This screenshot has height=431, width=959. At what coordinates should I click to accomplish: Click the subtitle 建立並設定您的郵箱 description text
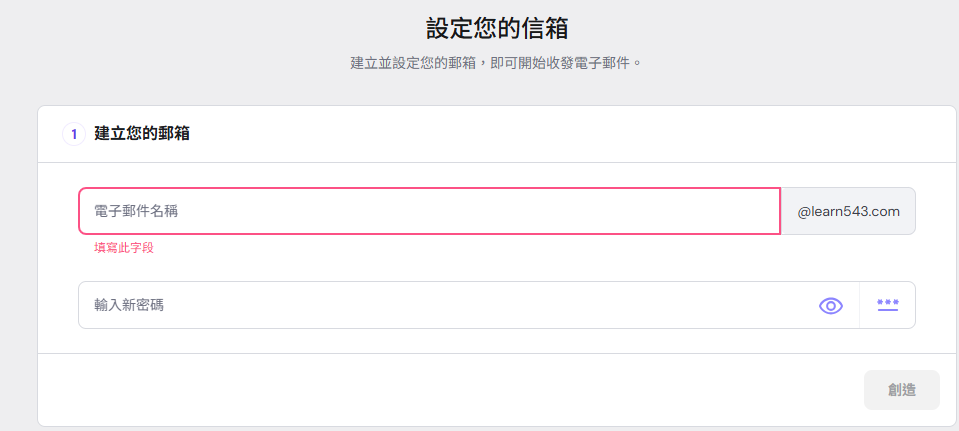(x=497, y=63)
